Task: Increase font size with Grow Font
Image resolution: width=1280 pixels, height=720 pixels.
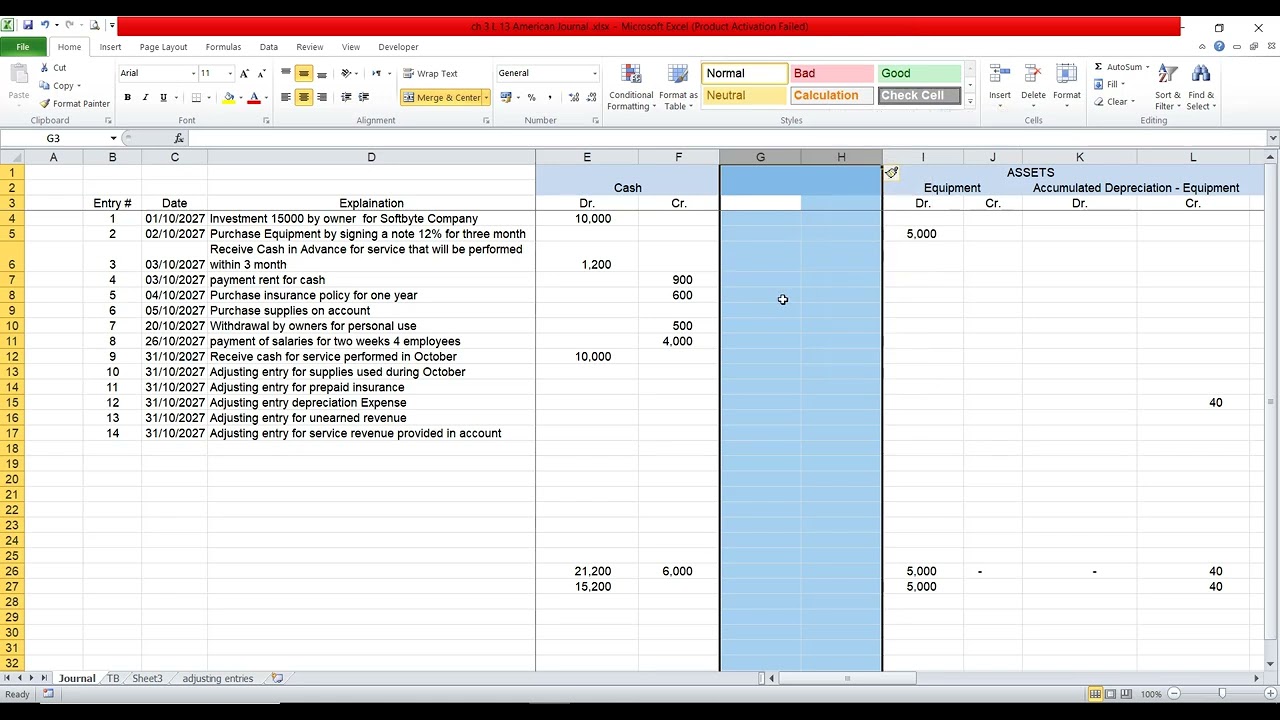Action: [244, 73]
